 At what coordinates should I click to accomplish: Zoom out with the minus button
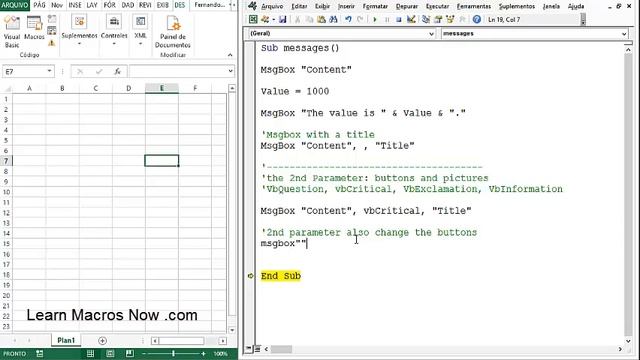(144, 353)
